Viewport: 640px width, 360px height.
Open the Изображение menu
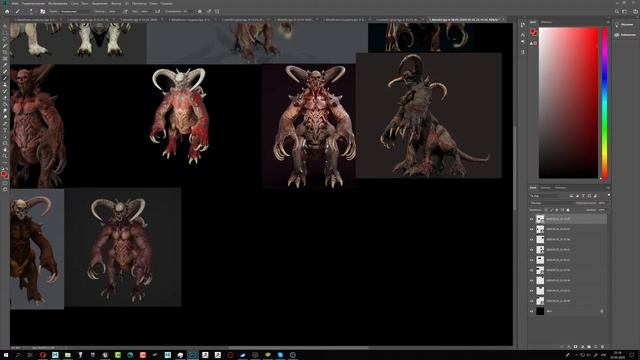tap(58, 3)
